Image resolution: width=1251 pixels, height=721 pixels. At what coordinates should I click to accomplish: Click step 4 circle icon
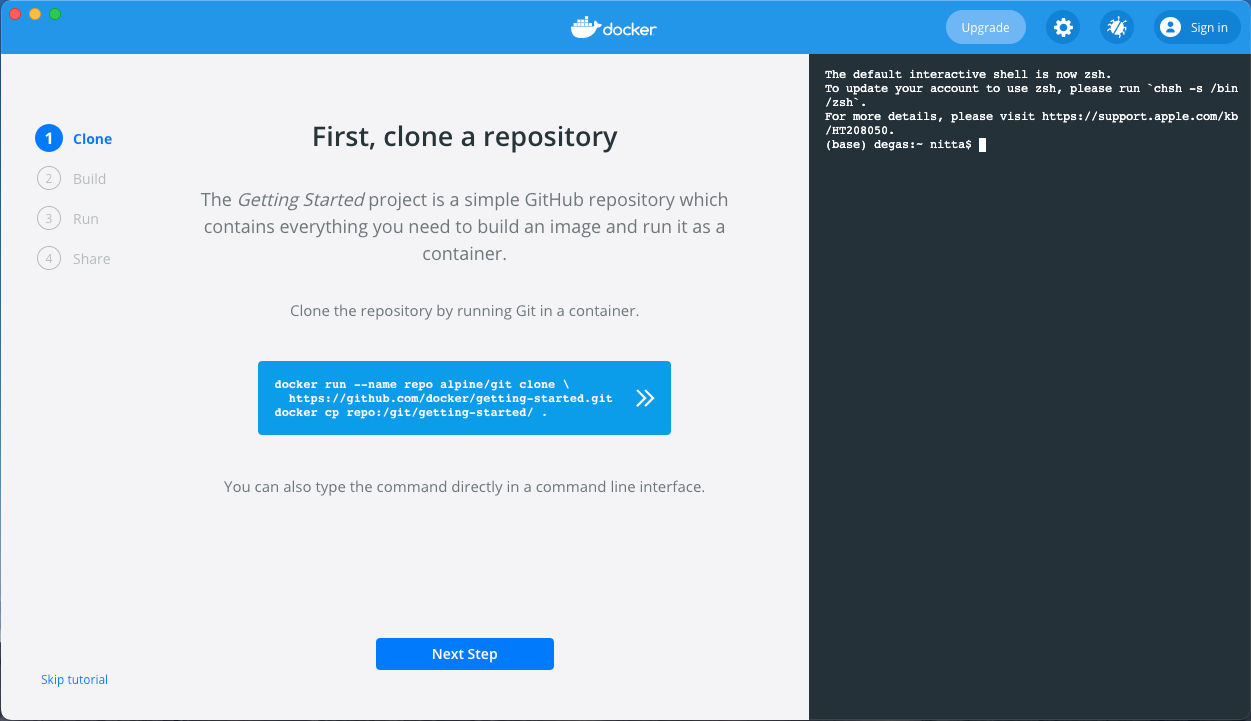tap(48, 259)
